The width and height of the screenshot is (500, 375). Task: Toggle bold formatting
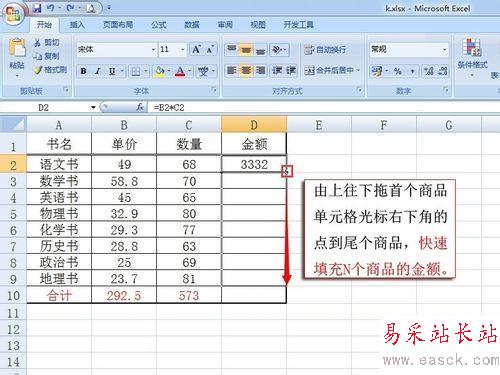pos(84,71)
